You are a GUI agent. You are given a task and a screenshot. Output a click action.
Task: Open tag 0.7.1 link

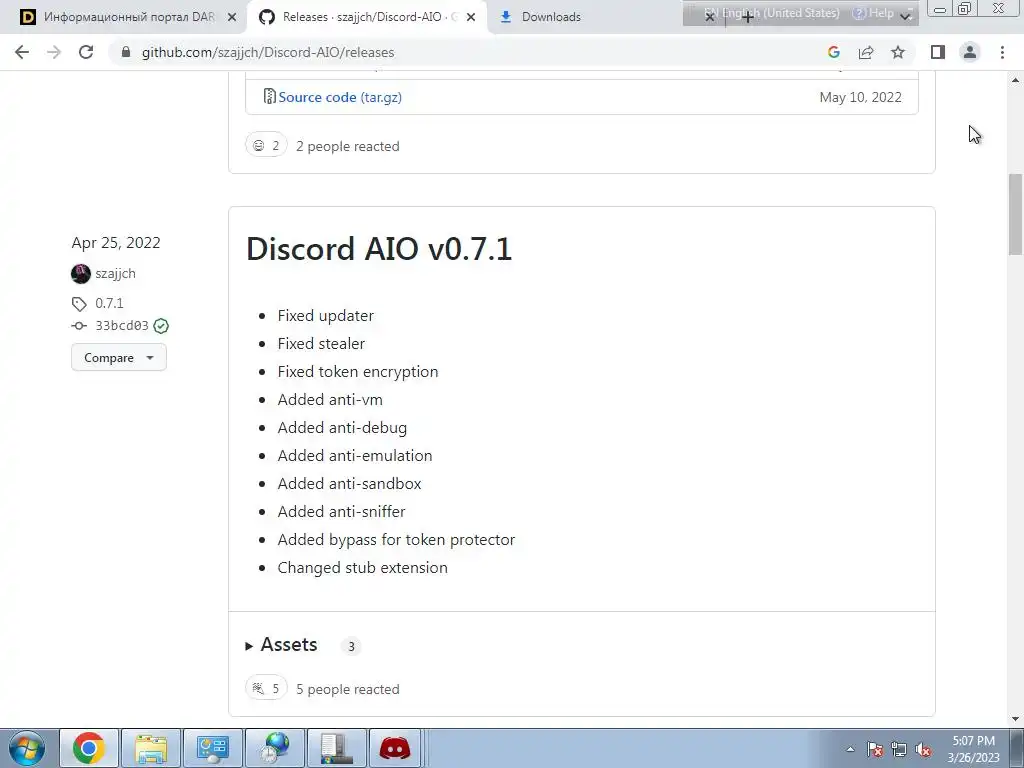tap(109, 303)
